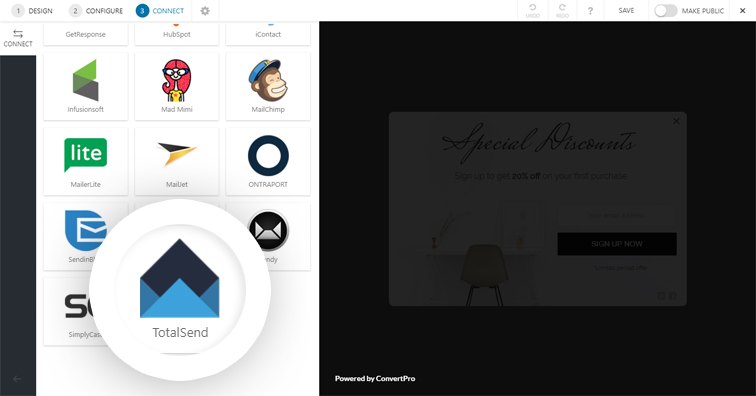Select the TotalSend envelope icon
This screenshot has width=756, height=396.
pyautogui.click(x=179, y=278)
